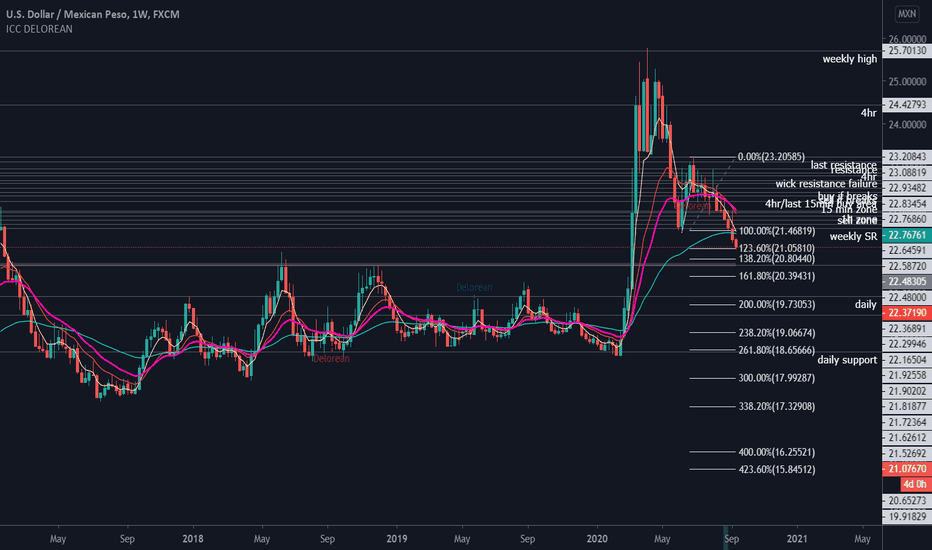Viewport: 932px width, 550px height.
Task: Click Fibonacci level 400.00%(16.25521)
Action: 777,452
